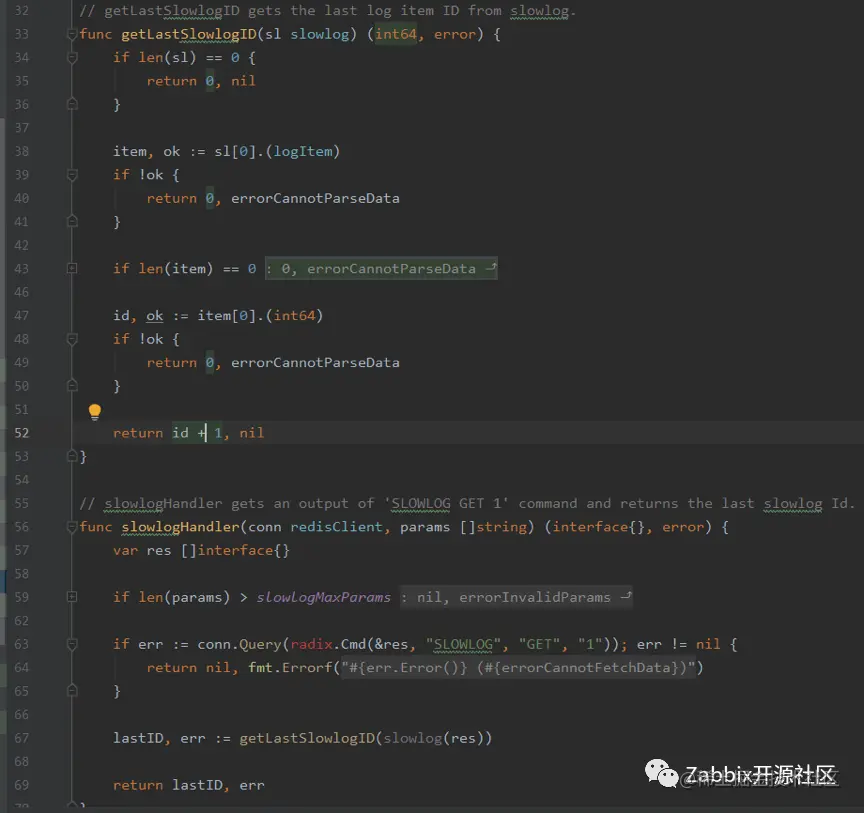This screenshot has width=864, height=813.
Task: Click fmt.Errorf call on line 64
Action: click(x=290, y=667)
